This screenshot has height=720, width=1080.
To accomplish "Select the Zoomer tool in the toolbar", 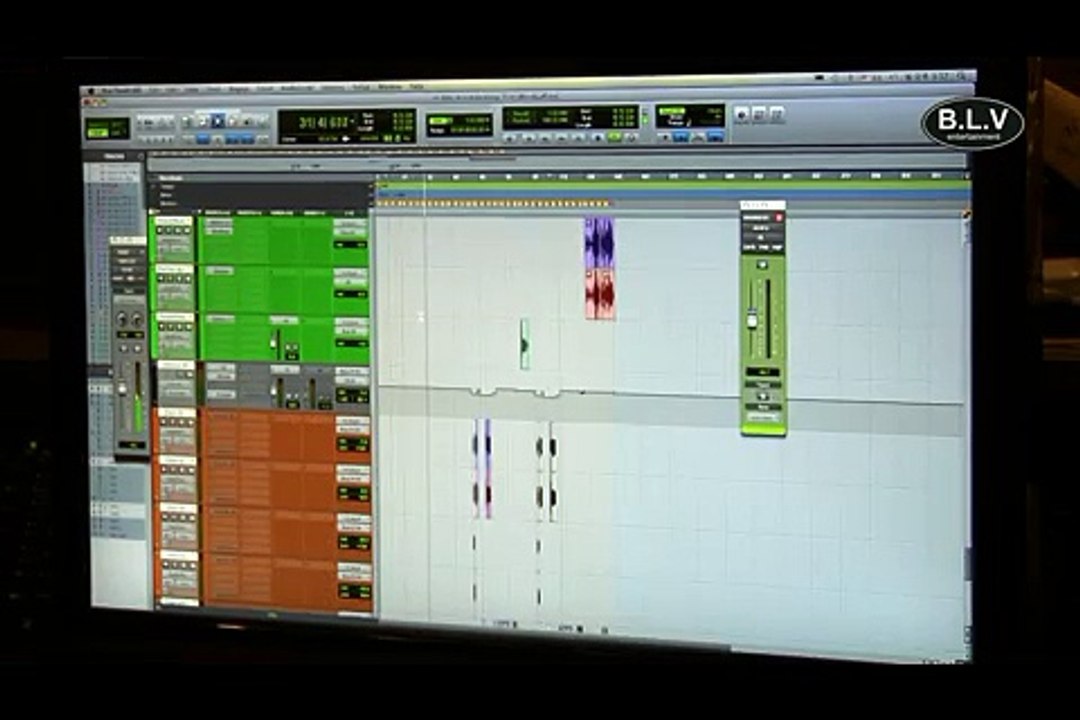I will click(x=187, y=121).
